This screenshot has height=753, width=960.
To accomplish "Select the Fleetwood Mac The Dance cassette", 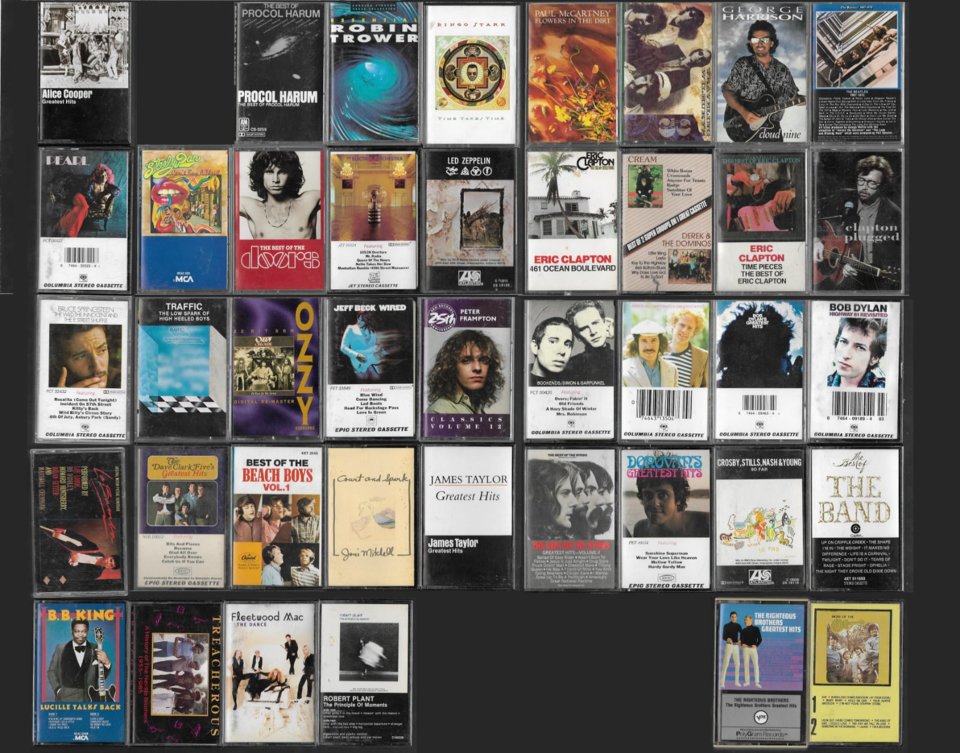I will pyautogui.click(x=270, y=672).
